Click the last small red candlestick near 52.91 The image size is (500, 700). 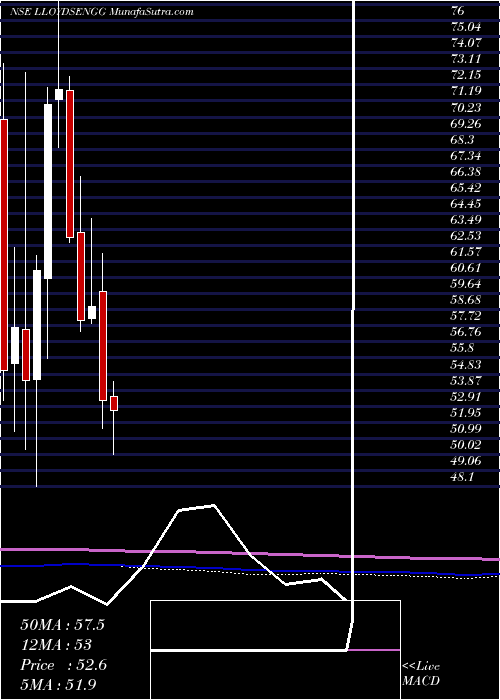pos(114,404)
